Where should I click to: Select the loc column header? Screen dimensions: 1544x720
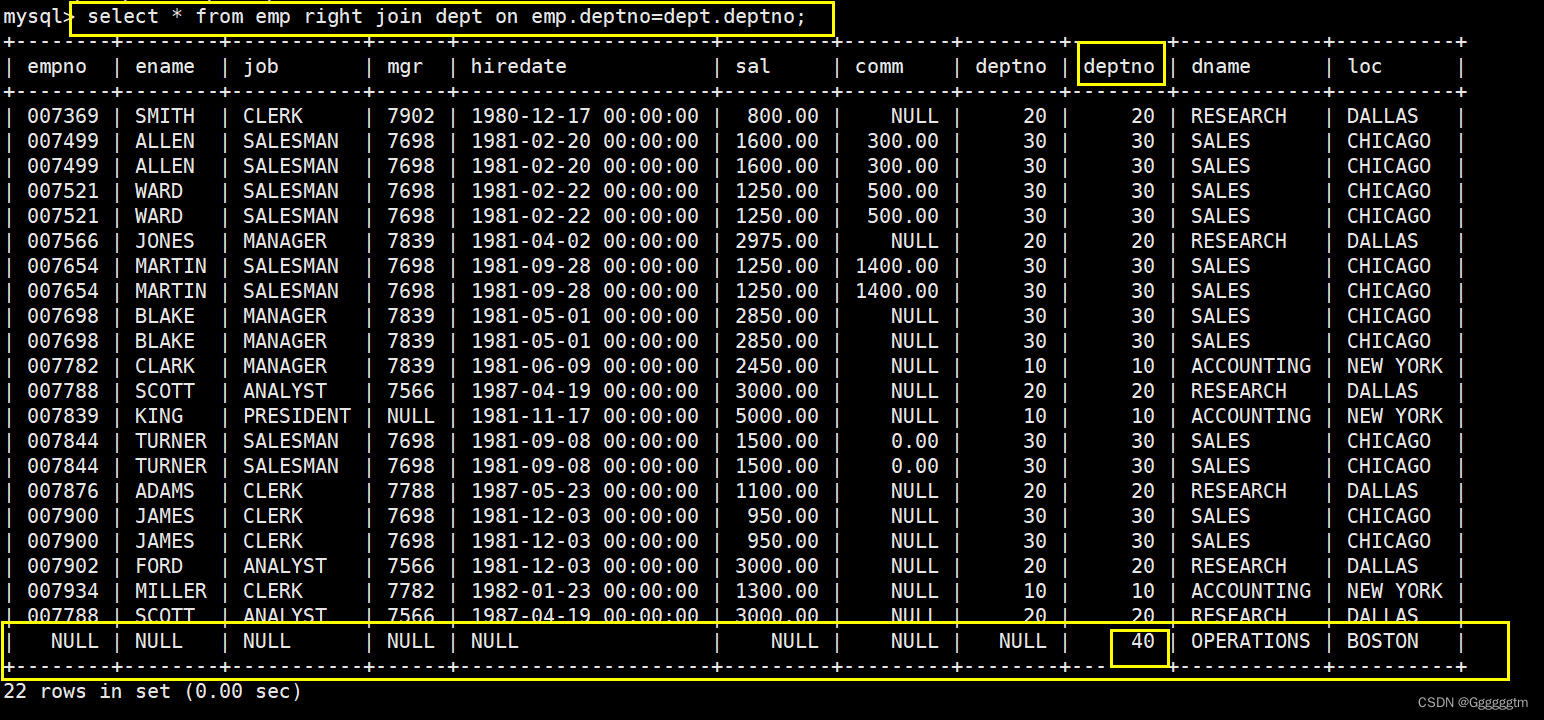1365,67
